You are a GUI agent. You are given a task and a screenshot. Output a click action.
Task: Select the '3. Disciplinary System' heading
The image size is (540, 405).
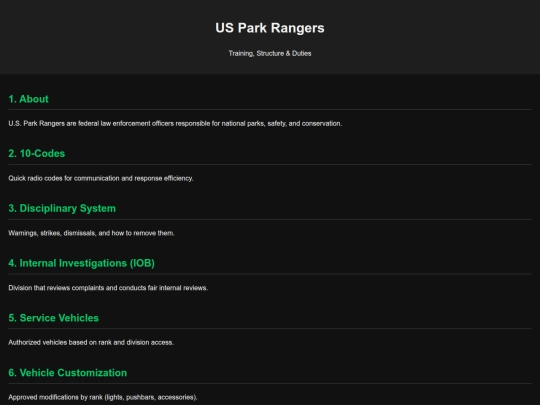click(x=62, y=208)
